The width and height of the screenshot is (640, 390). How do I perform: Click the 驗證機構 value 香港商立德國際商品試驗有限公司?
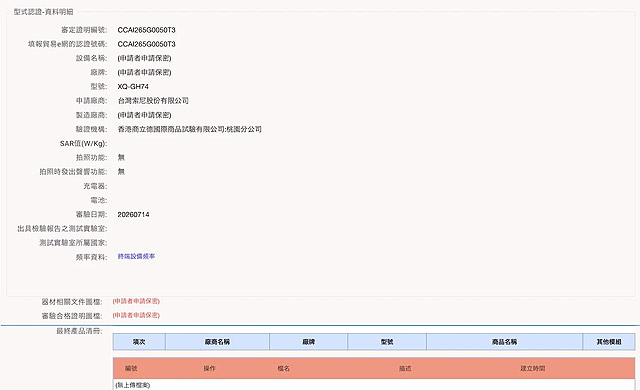pos(189,129)
